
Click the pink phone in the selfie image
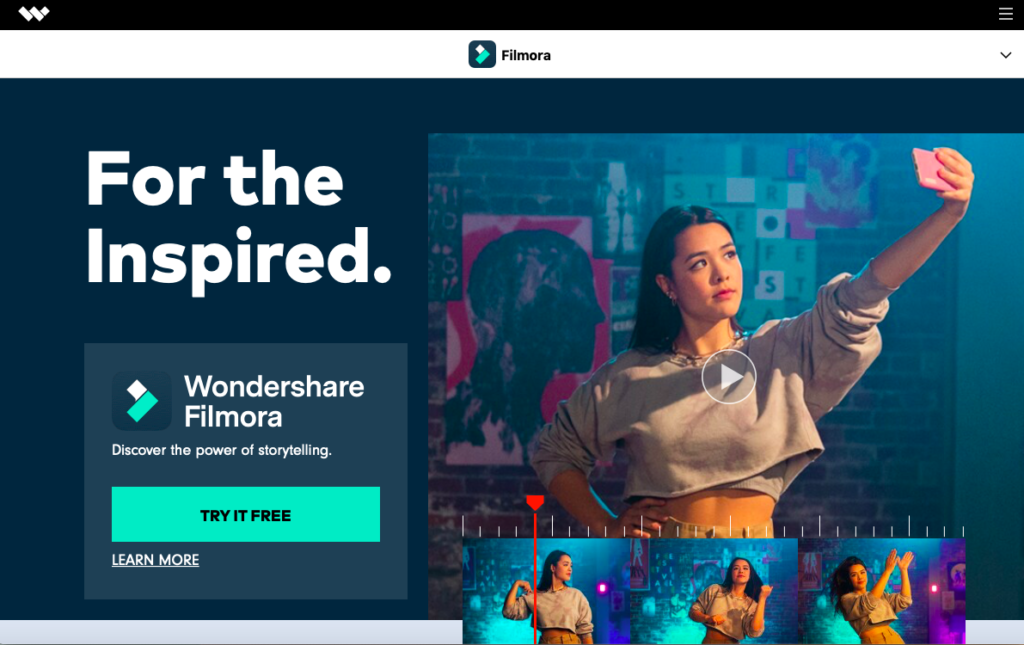[934, 169]
